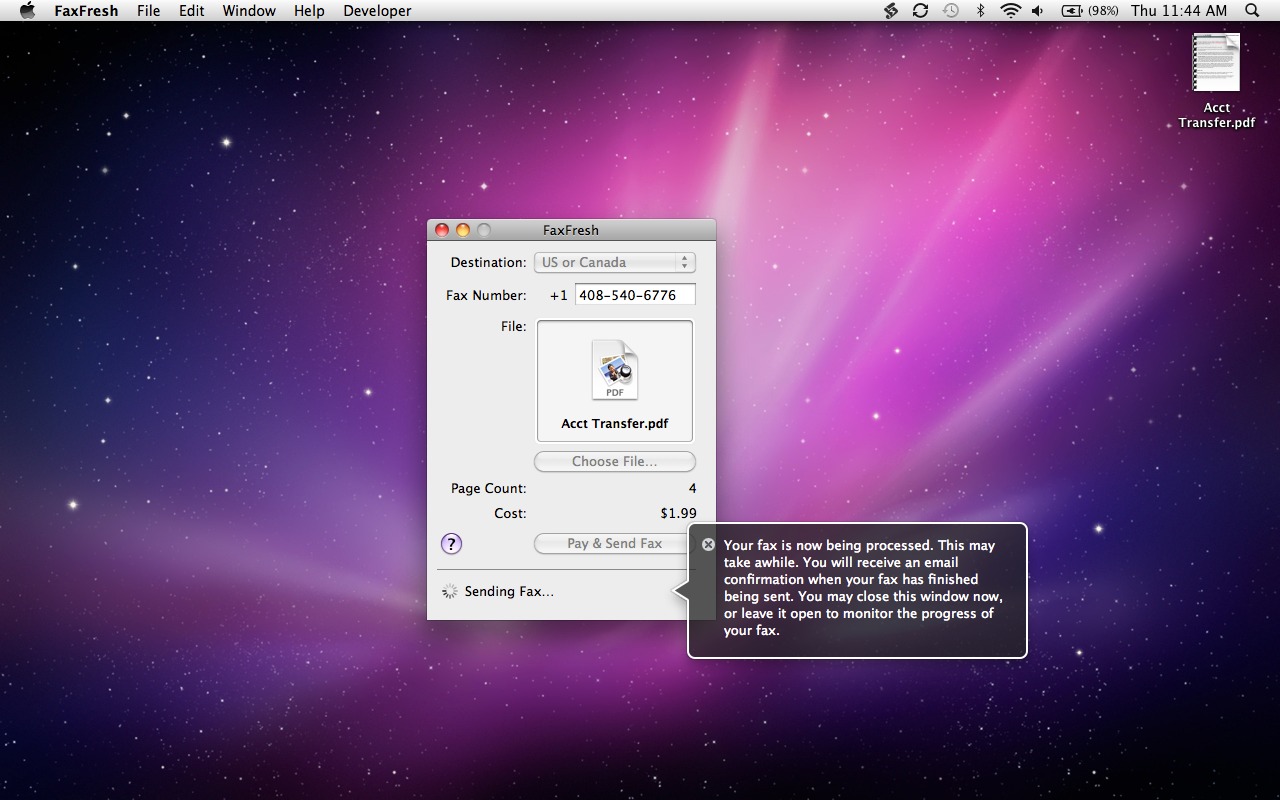Click the Bluetooth menu bar icon
The height and width of the screenshot is (800, 1280).
[x=980, y=11]
